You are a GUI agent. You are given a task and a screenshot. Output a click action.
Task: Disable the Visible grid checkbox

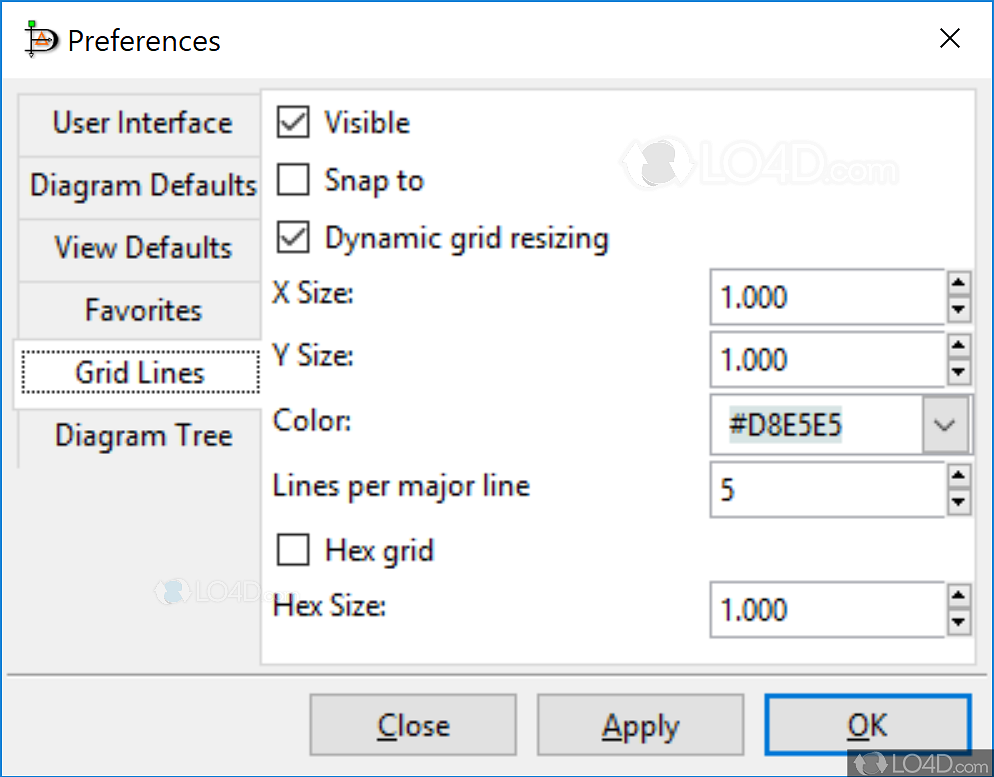(293, 121)
